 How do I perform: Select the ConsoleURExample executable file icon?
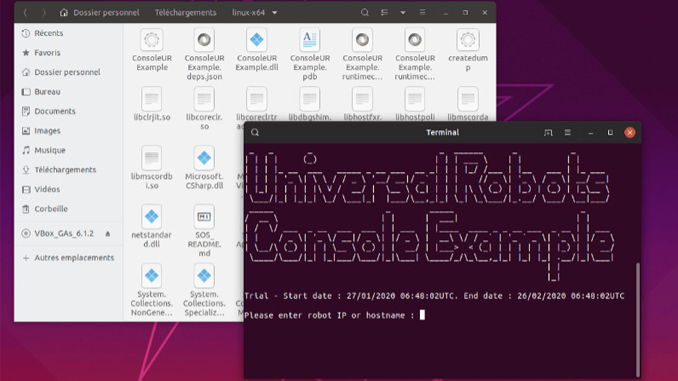click(x=152, y=40)
